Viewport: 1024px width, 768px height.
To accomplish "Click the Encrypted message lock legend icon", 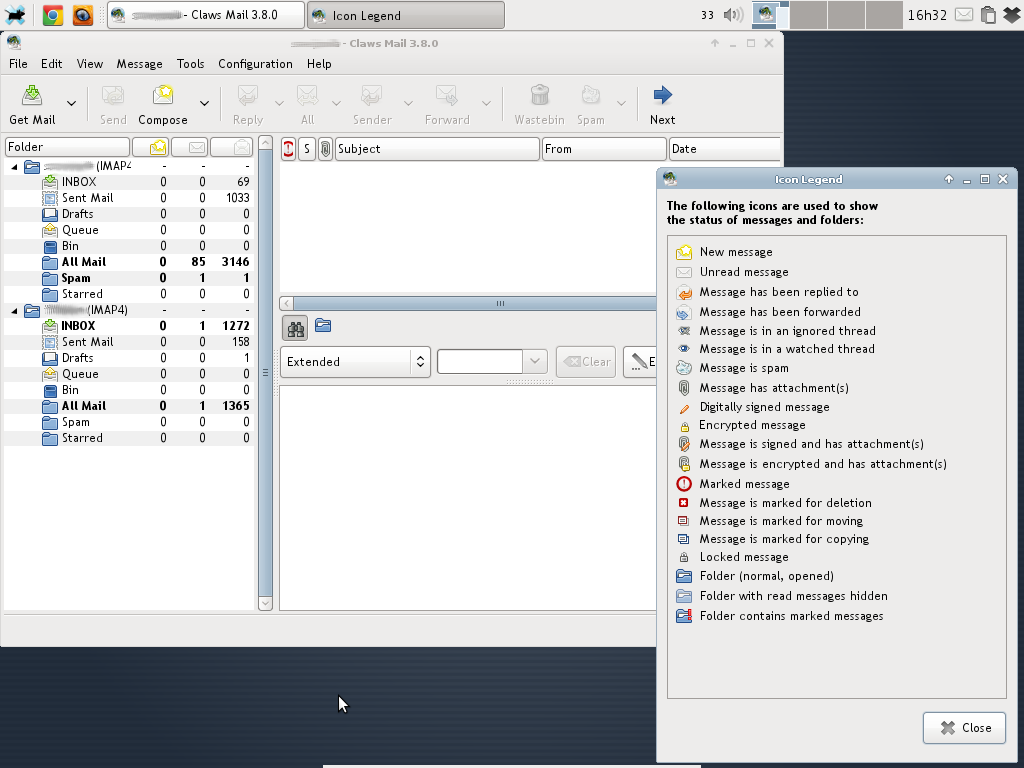I will click(x=684, y=426).
